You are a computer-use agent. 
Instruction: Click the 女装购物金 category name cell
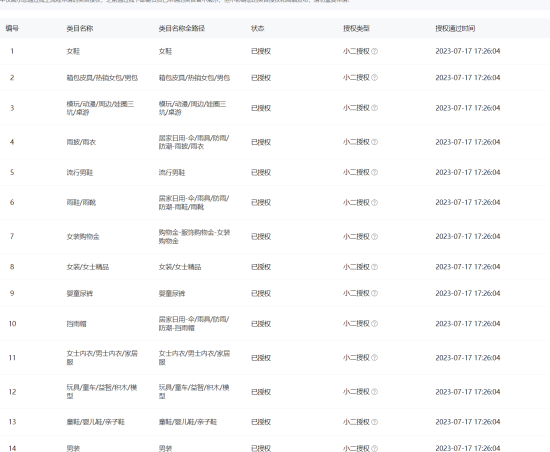(83, 237)
